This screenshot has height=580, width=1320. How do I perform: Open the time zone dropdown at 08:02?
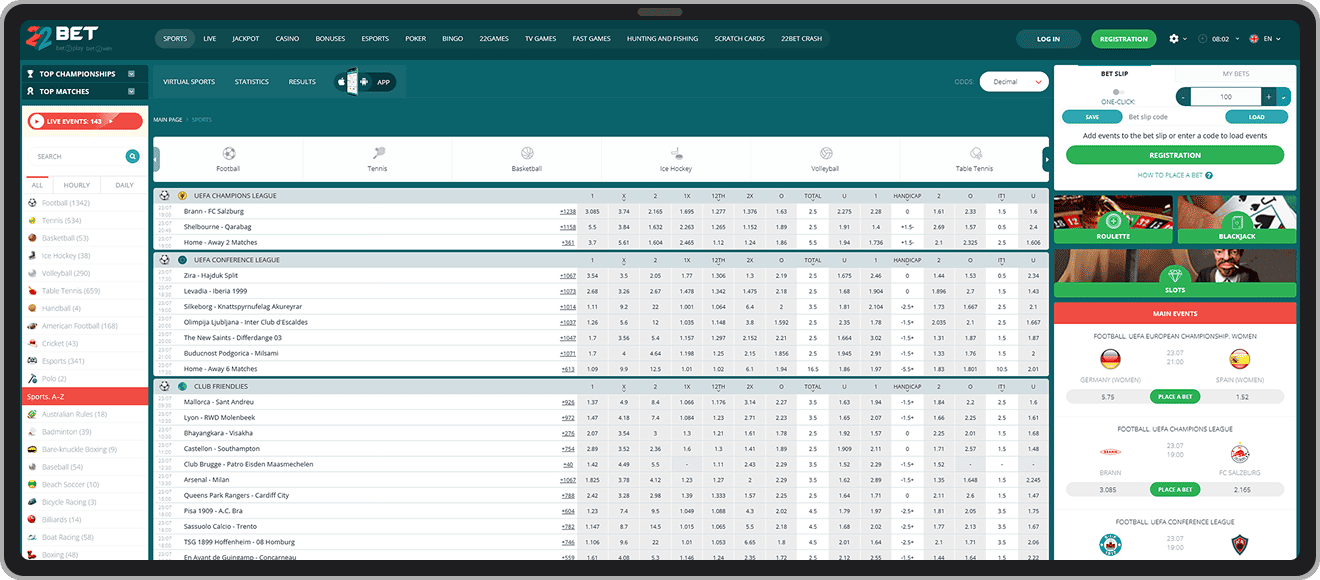(x=1217, y=39)
